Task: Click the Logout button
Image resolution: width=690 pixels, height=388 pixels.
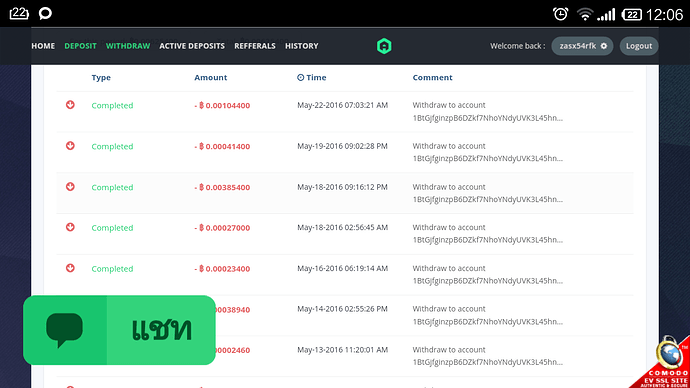Action: (639, 46)
